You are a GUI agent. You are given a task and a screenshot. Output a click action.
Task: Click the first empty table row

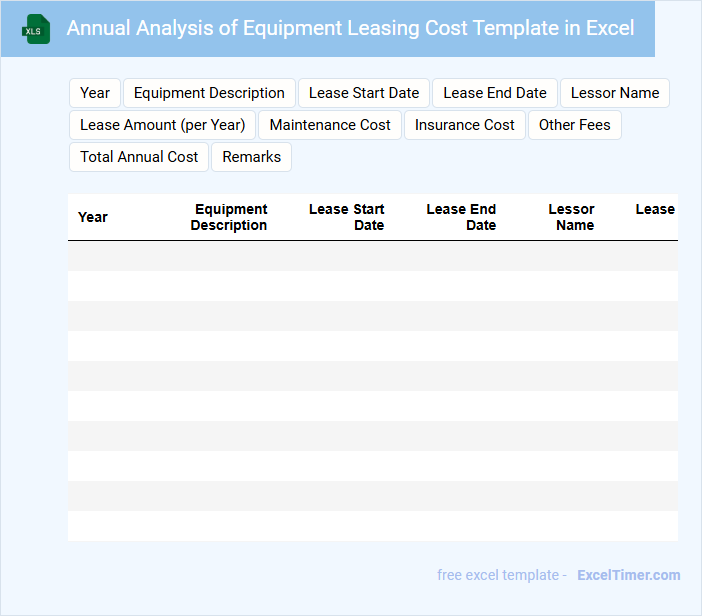coord(372,256)
